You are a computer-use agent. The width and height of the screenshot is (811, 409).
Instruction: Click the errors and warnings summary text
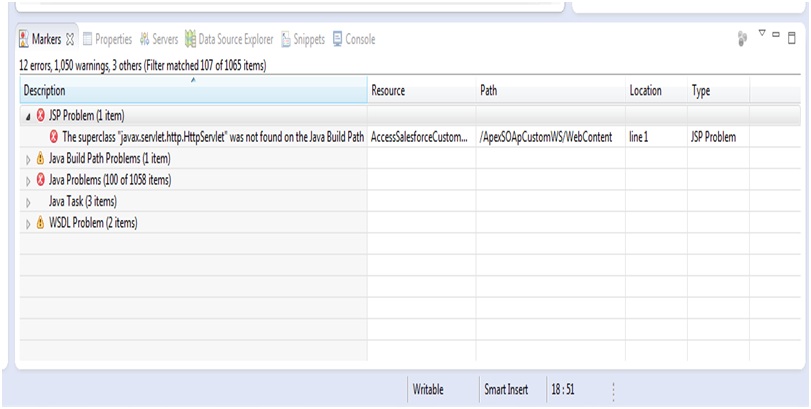coord(142,66)
